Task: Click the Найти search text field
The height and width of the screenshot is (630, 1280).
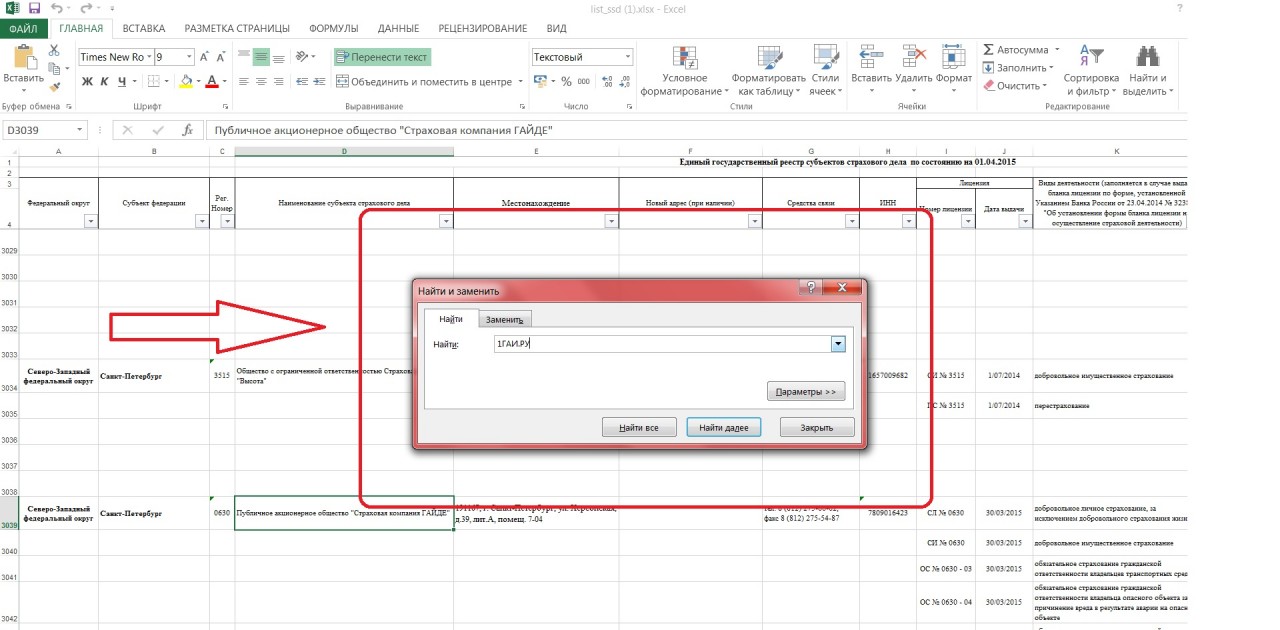Action: tap(660, 344)
